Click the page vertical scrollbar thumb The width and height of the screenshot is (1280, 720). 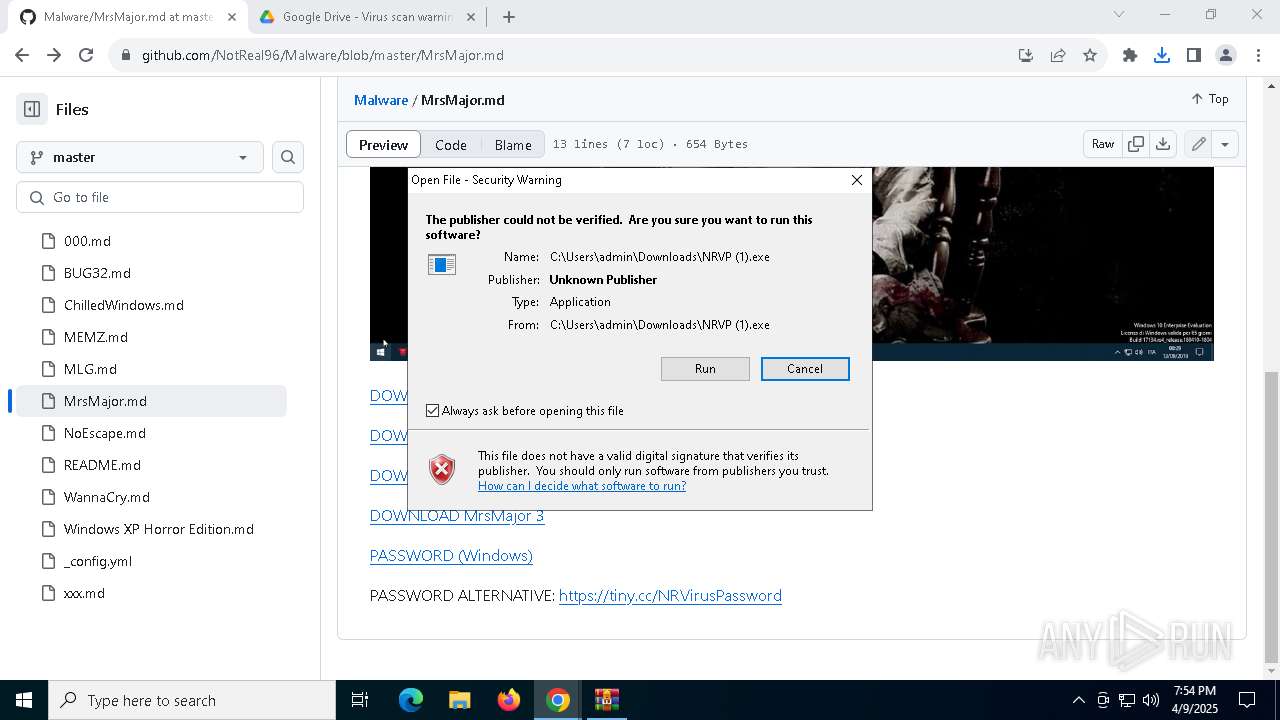pos(1272,518)
